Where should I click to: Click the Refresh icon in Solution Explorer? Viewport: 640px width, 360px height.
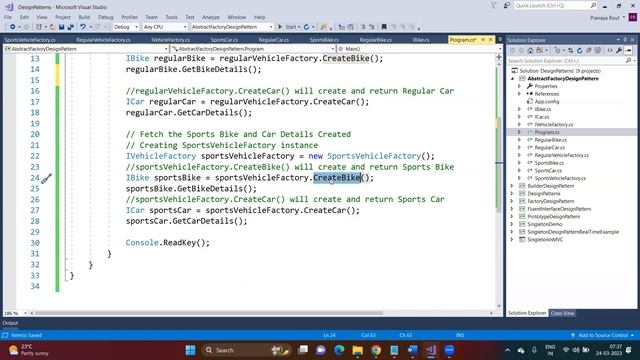[x=579, y=51]
